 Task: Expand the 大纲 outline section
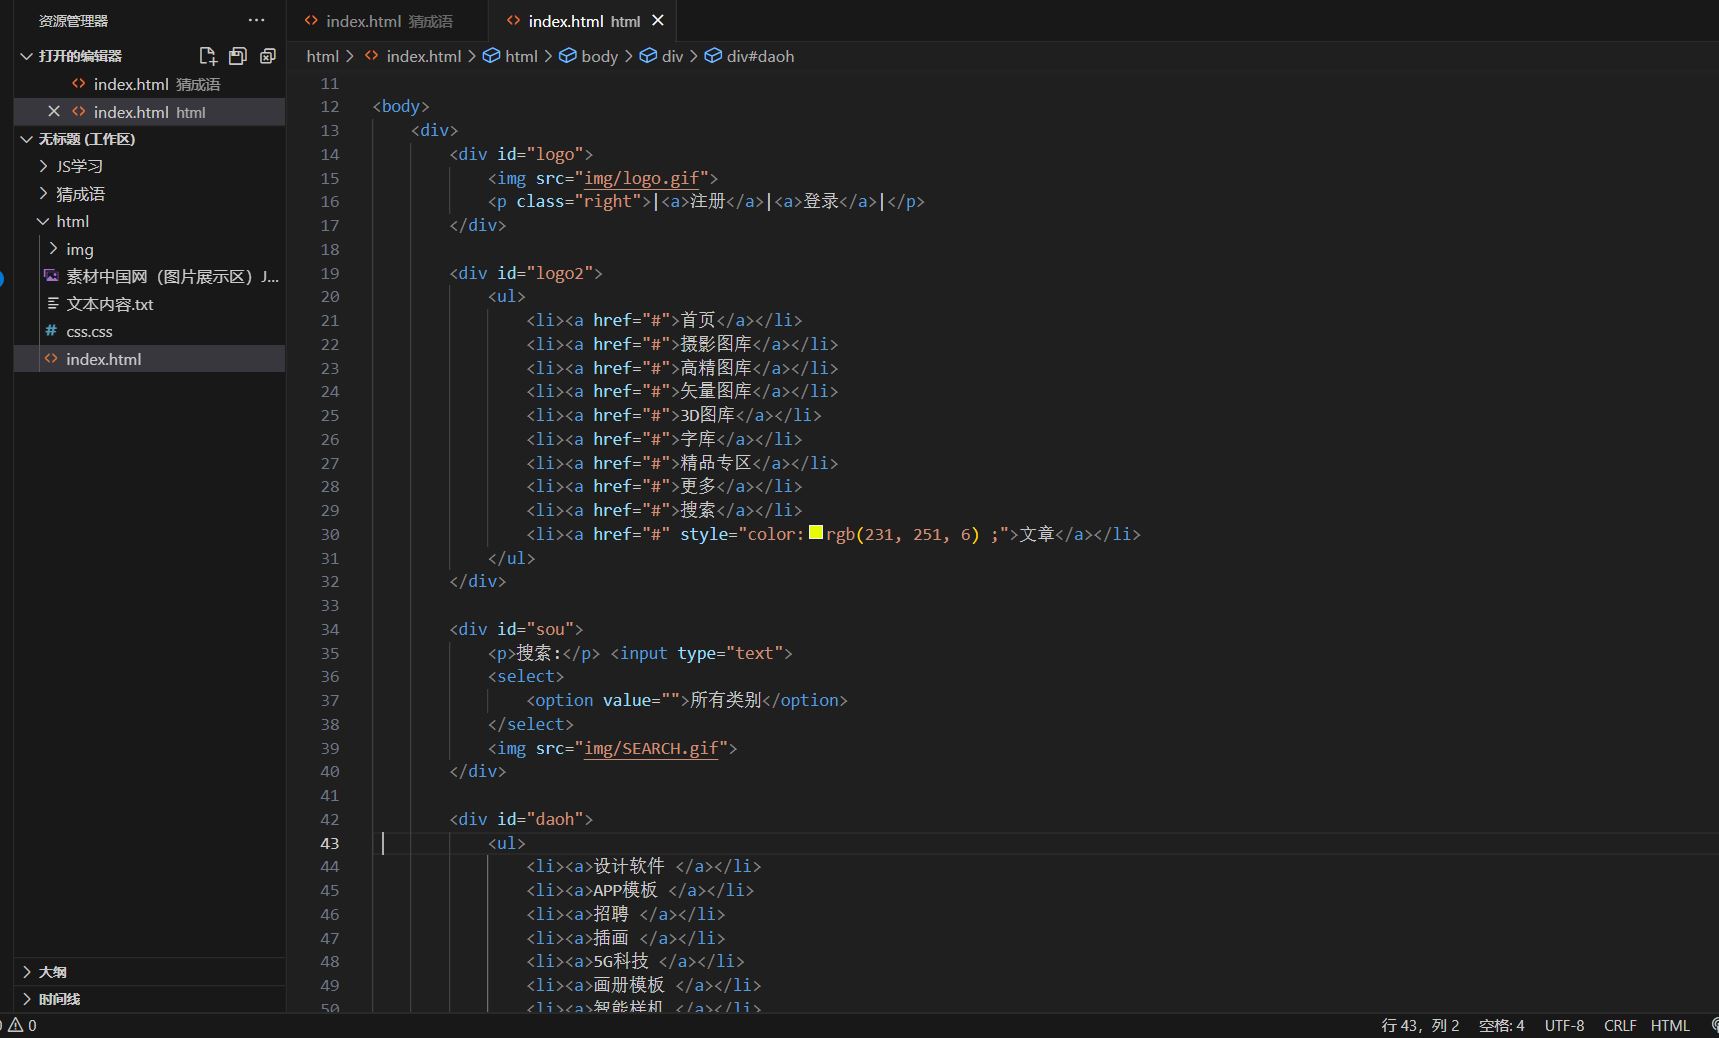click(27, 972)
